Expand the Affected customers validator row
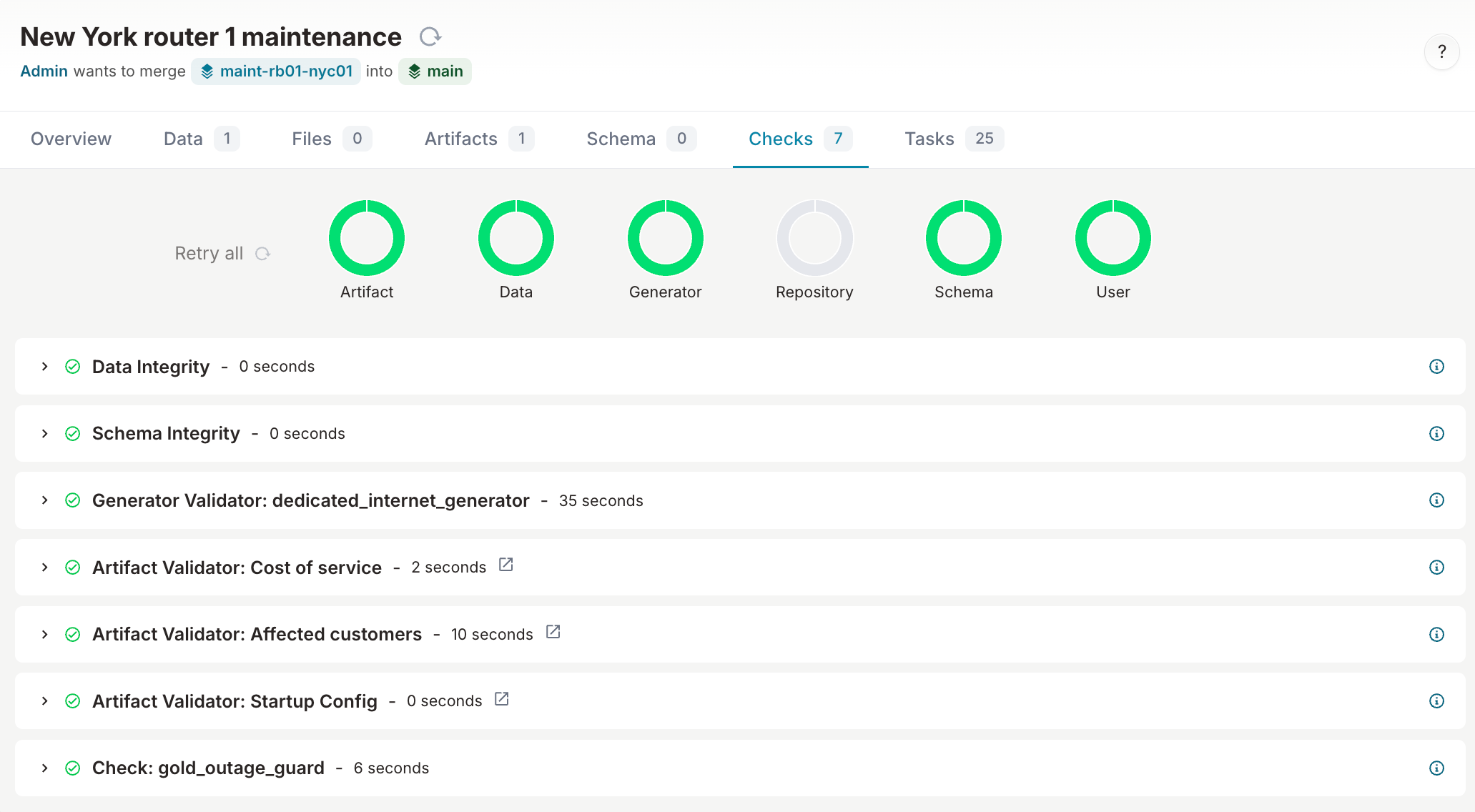The height and width of the screenshot is (812, 1475). (x=45, y=634)
